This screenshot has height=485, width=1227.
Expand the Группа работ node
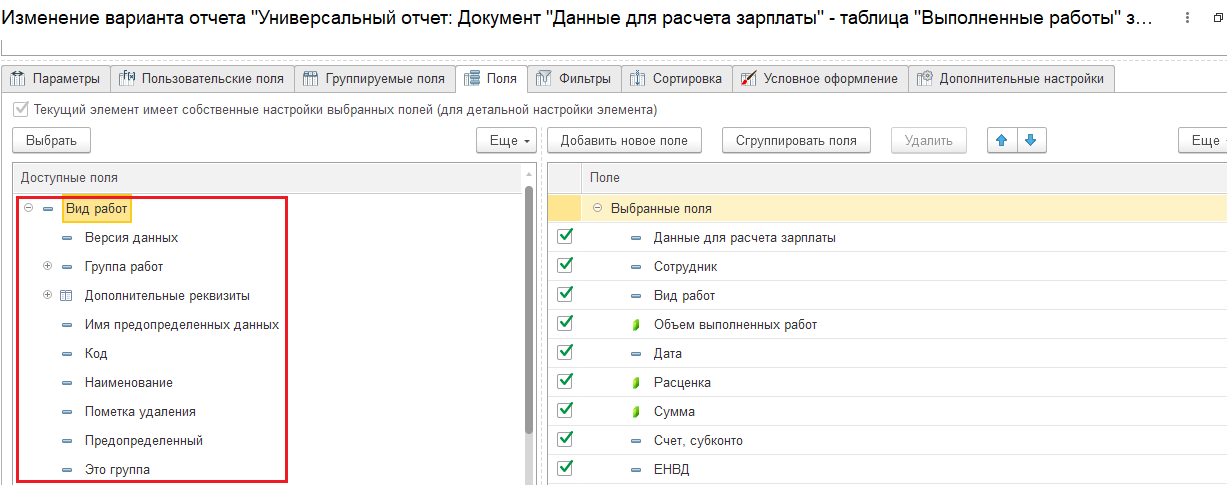pyautogui.click(x=47, y=267)
